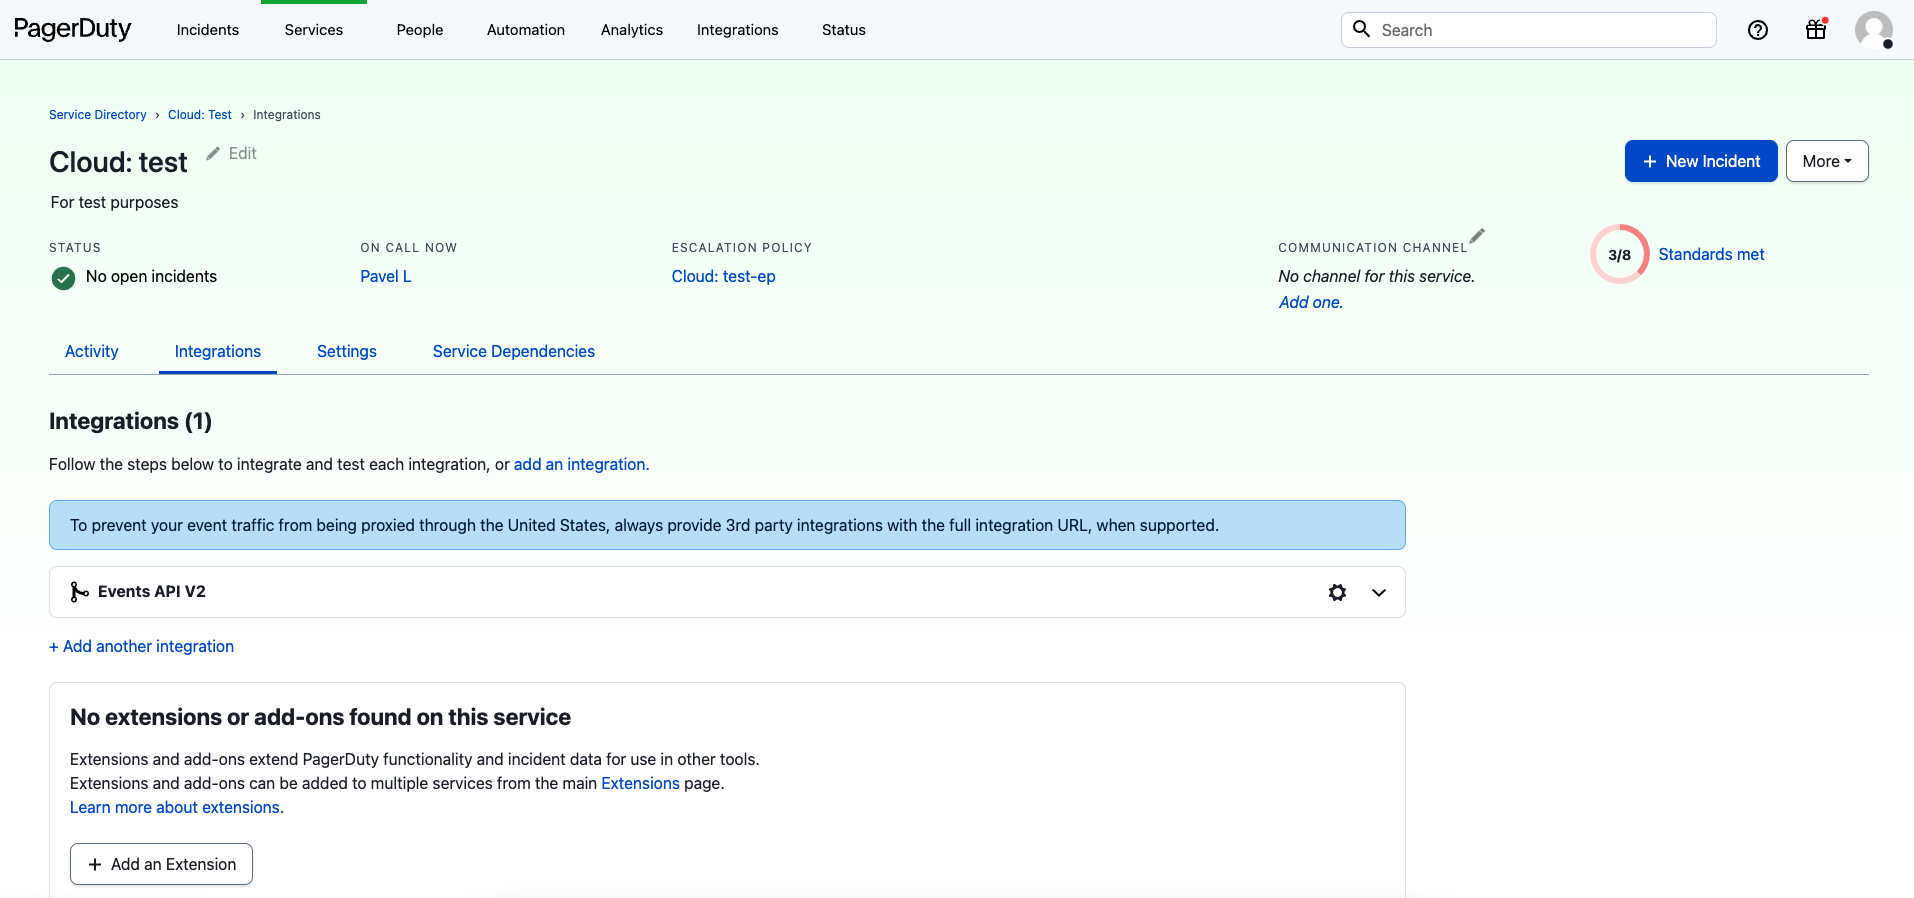The width and height of the screenshot is (1914, 898).
Task: Select the Integrations service tab
Action: [x=218, y=351]
